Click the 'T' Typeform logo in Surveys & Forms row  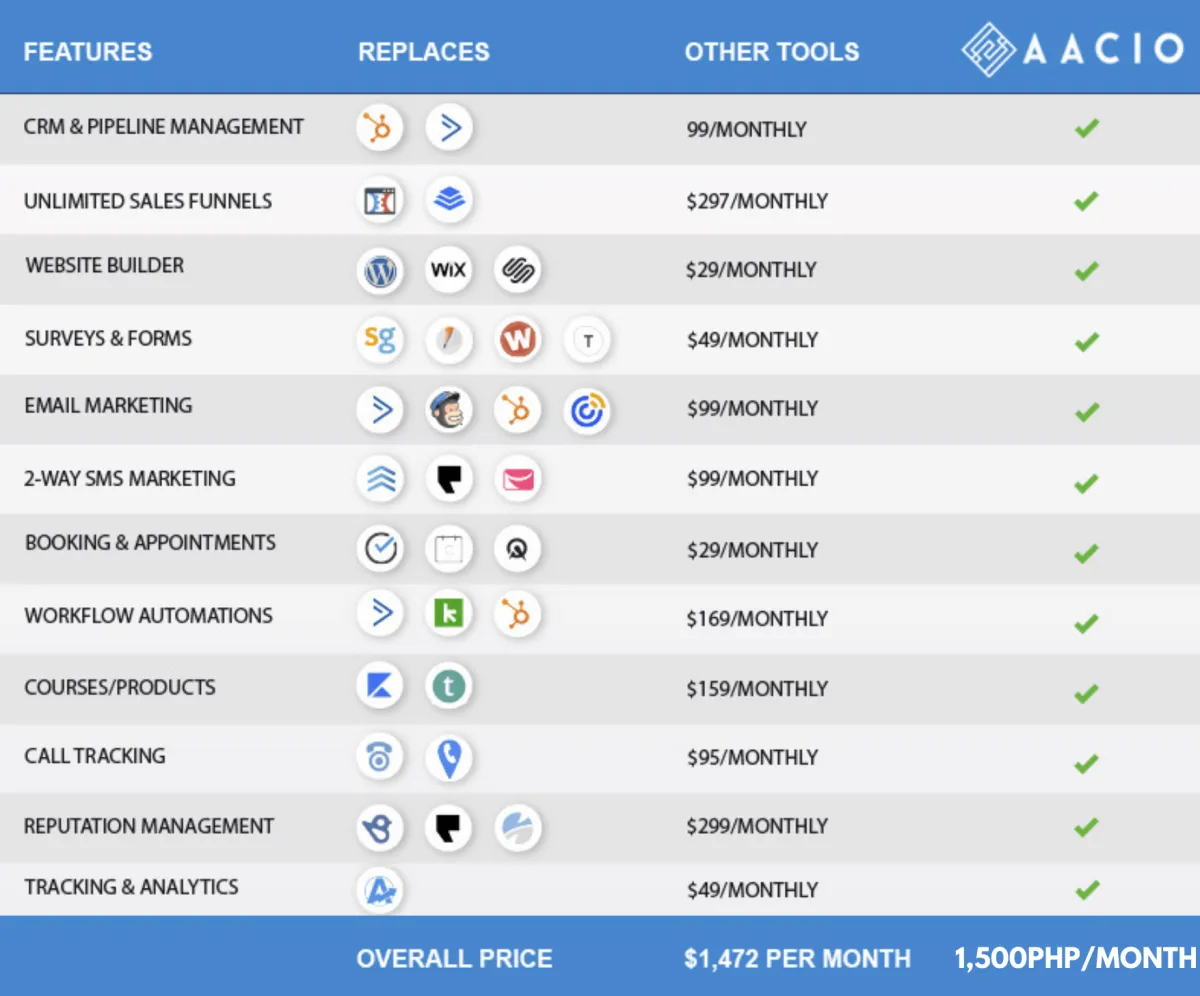tap(587, 341)
